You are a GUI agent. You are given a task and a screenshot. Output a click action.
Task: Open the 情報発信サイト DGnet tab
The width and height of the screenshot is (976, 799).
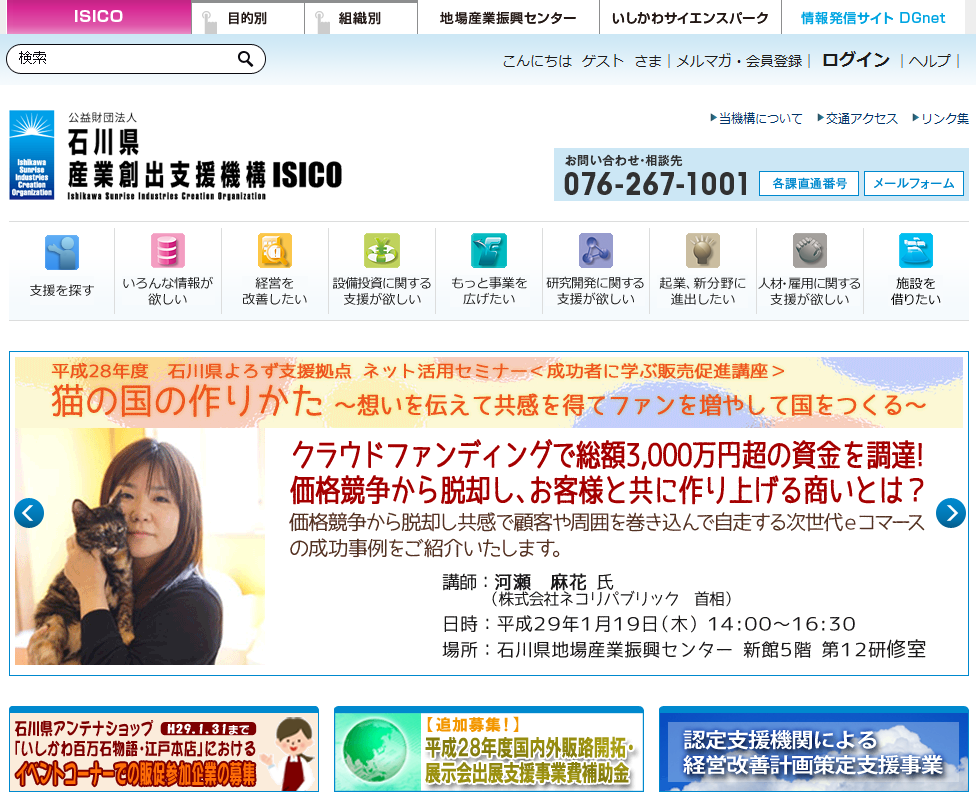pyautogui.click(x=873, y=18)
